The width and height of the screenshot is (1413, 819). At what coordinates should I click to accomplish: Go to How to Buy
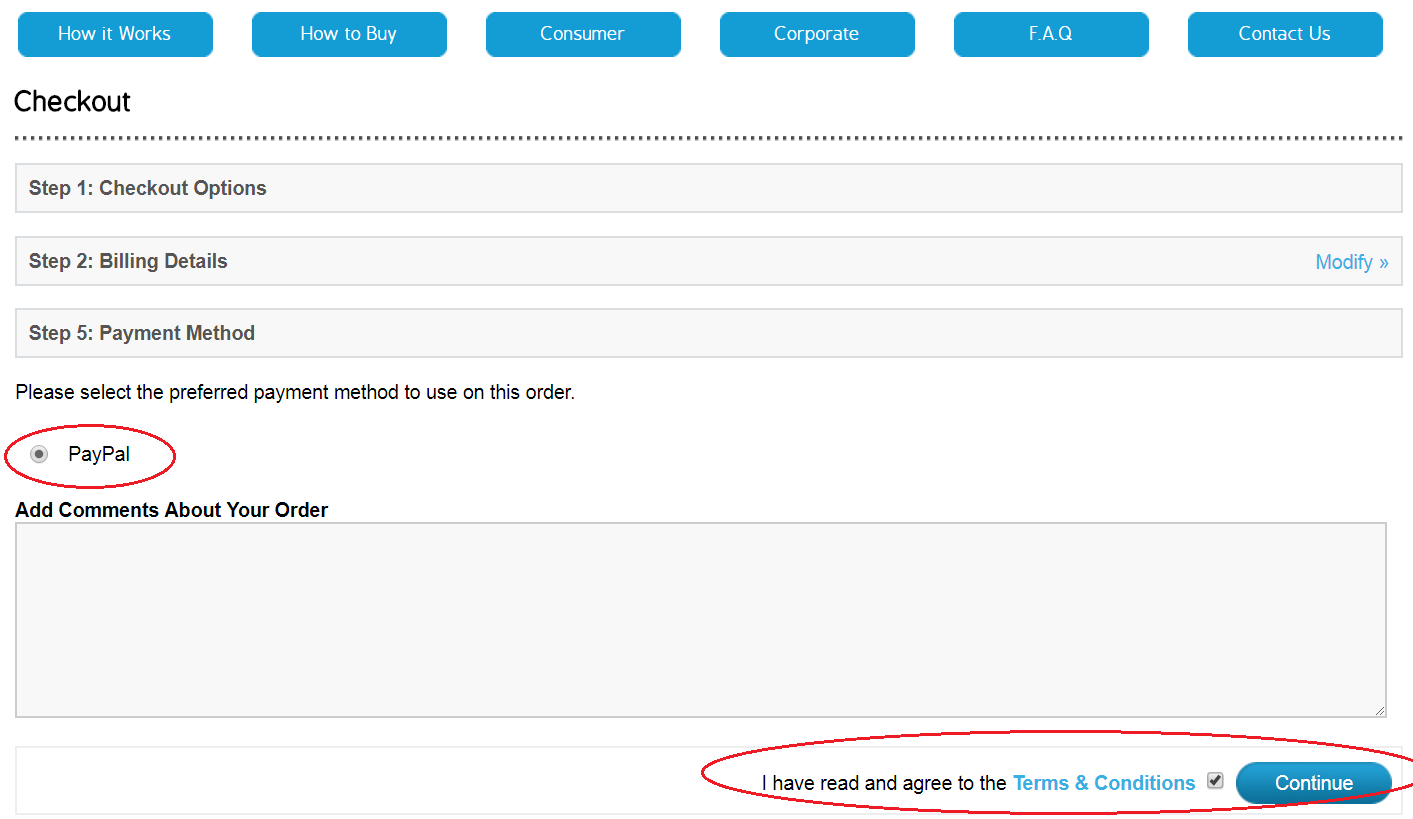click(x=349, y=34)
